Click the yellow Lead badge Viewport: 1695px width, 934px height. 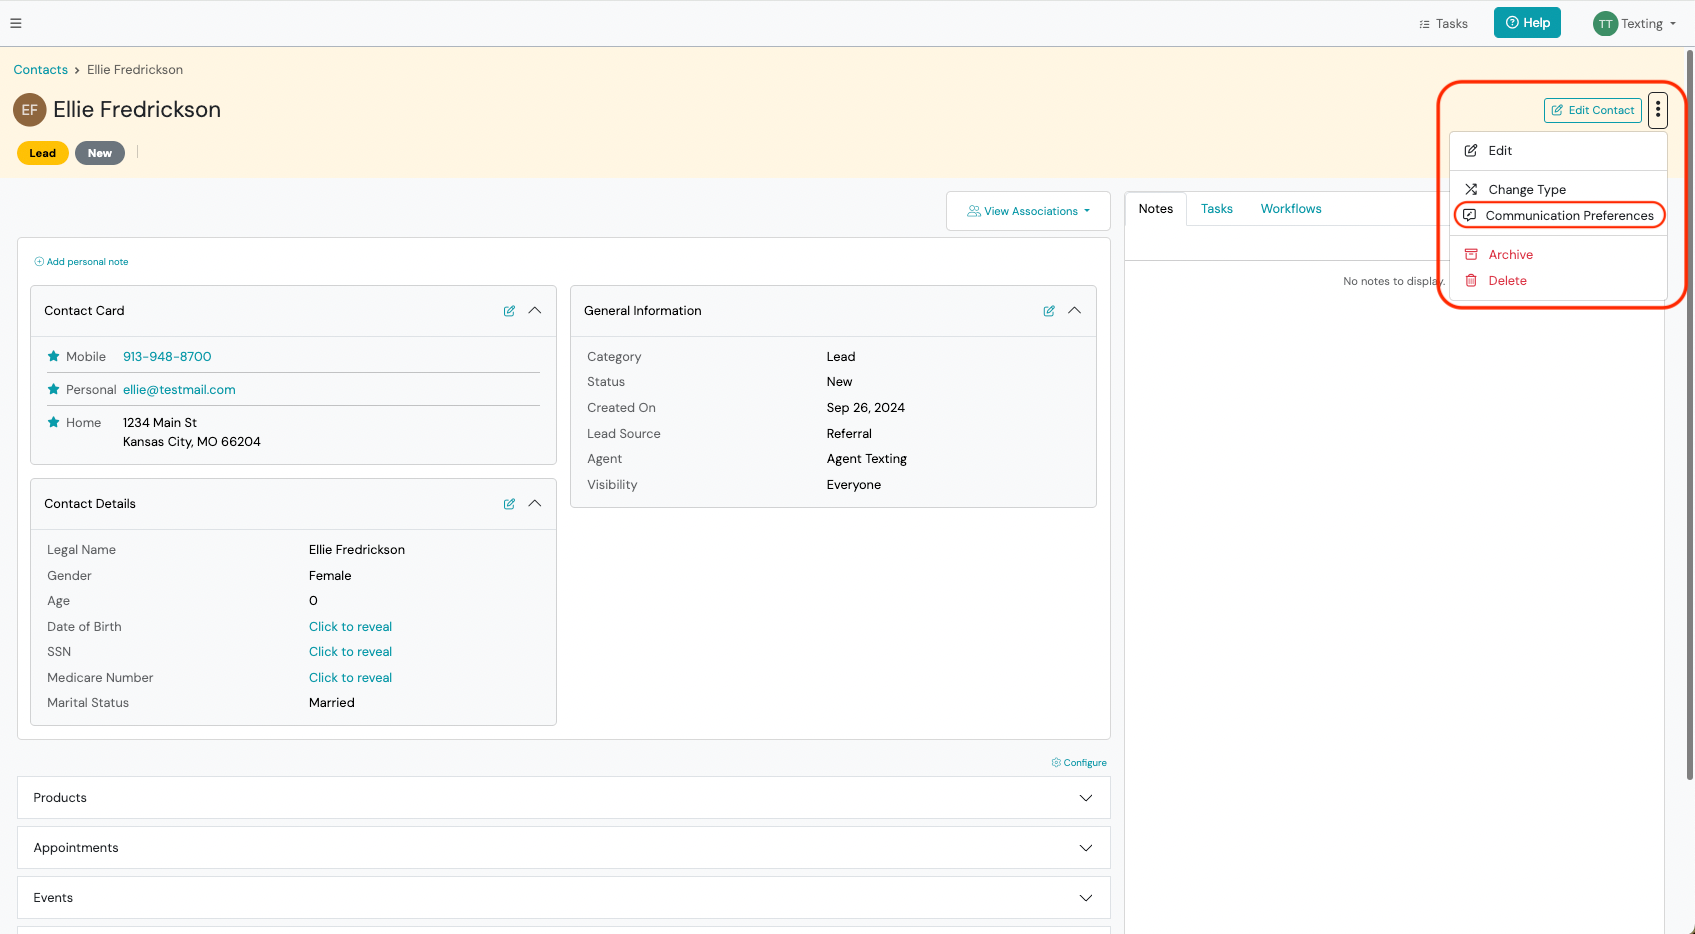43,153
